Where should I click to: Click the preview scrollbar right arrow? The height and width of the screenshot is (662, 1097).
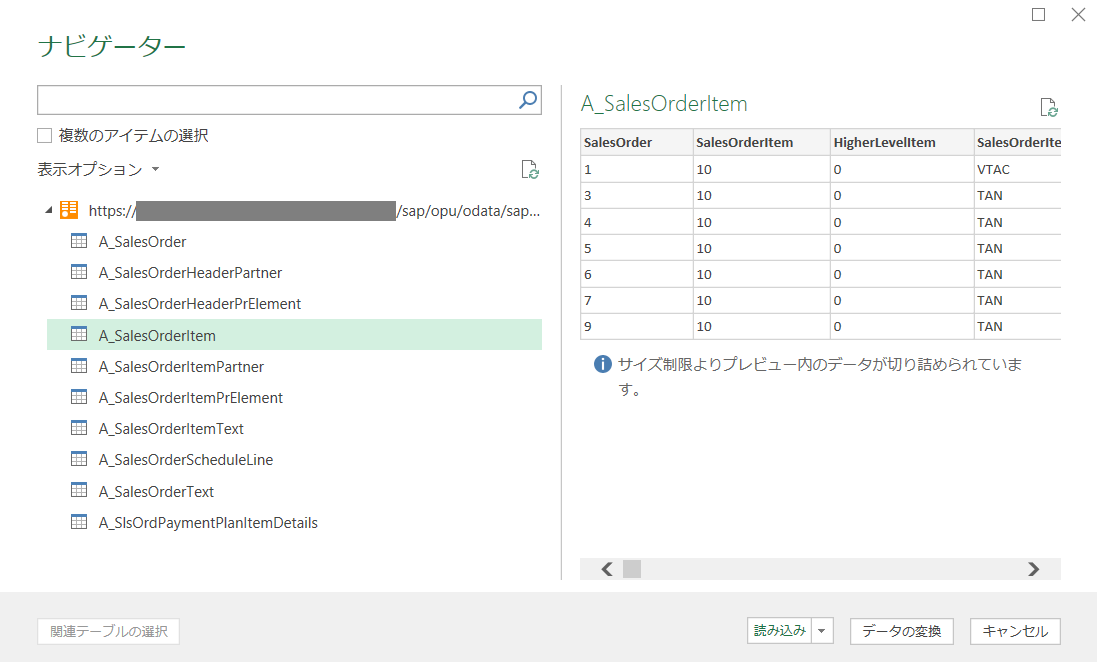pyautogui.click(x=1033, y=569)
